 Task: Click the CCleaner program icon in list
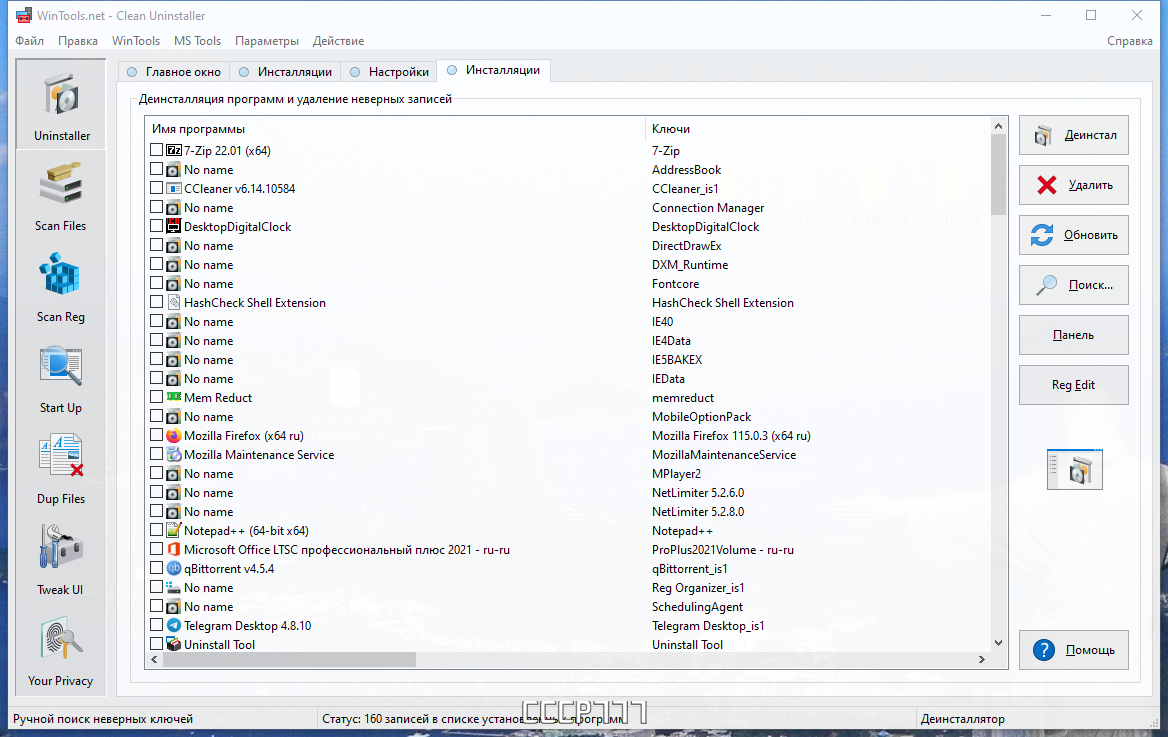point(174,189)
